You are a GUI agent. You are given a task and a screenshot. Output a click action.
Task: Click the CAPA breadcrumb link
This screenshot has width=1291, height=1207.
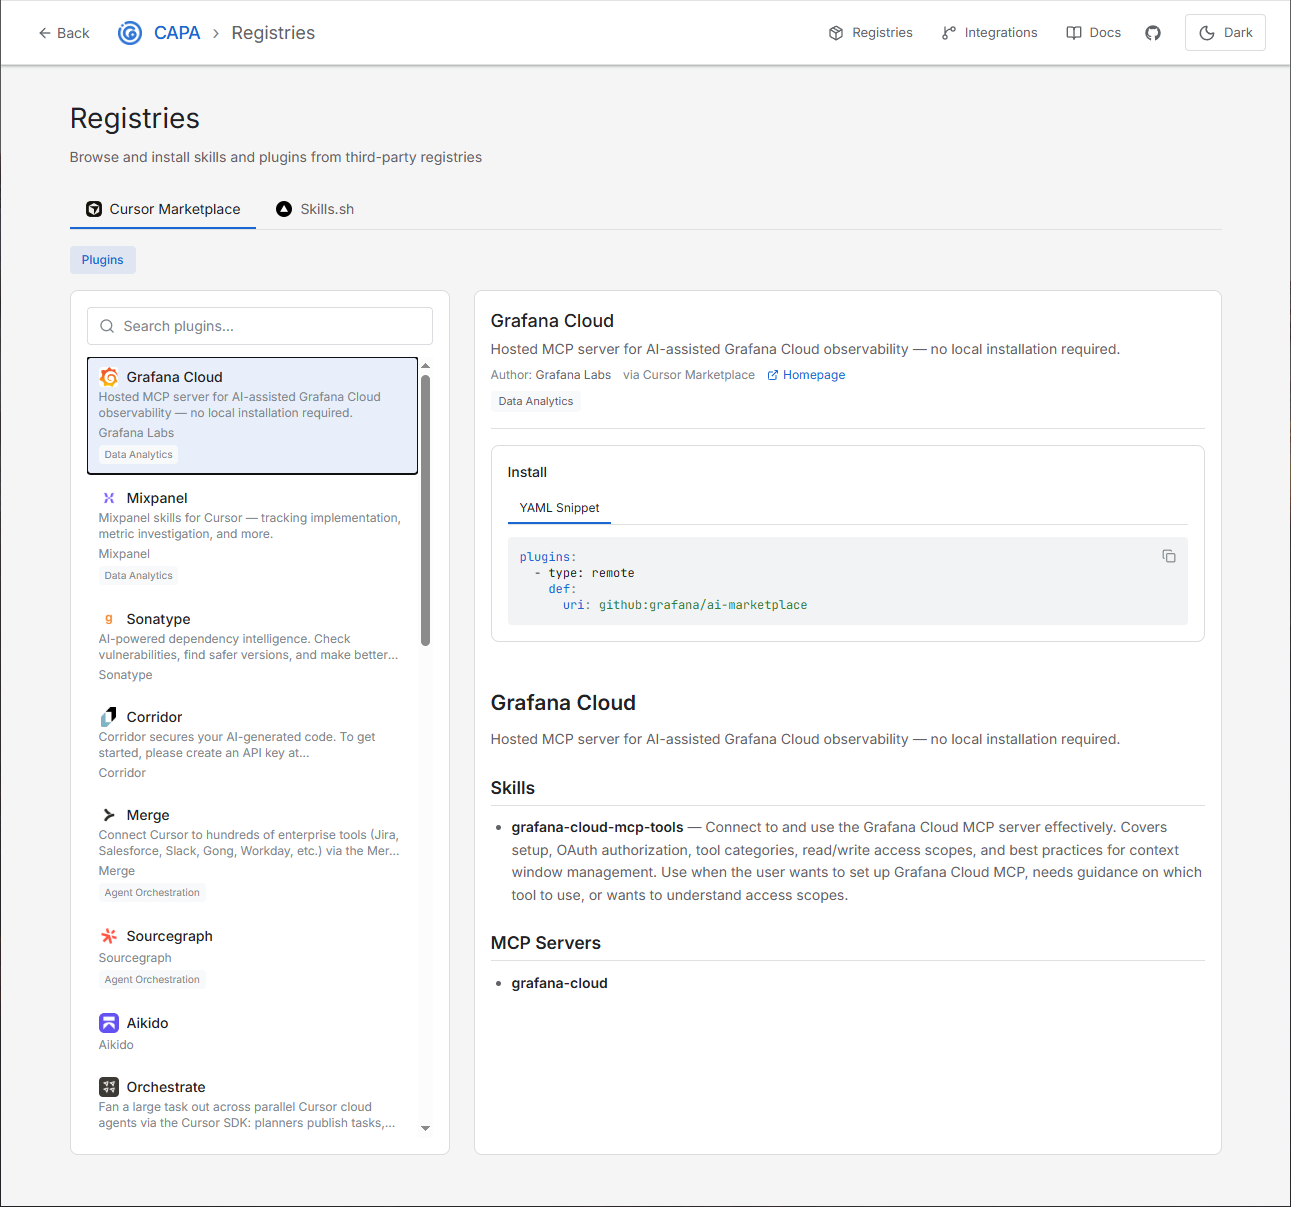click(x=177, y=33)
